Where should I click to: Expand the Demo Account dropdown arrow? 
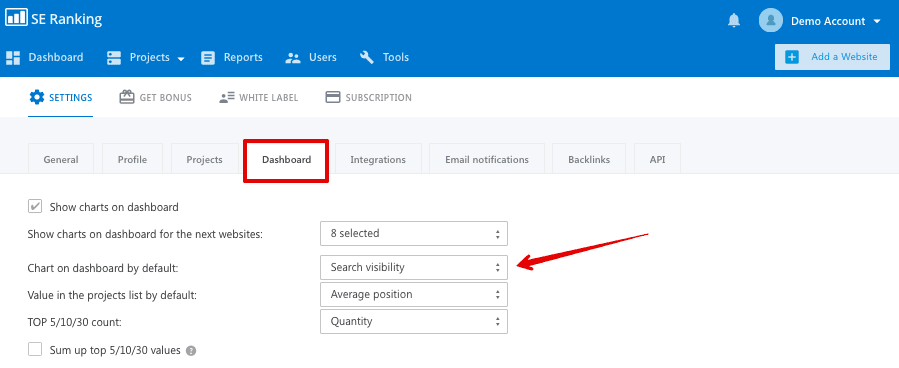(877, 21)
